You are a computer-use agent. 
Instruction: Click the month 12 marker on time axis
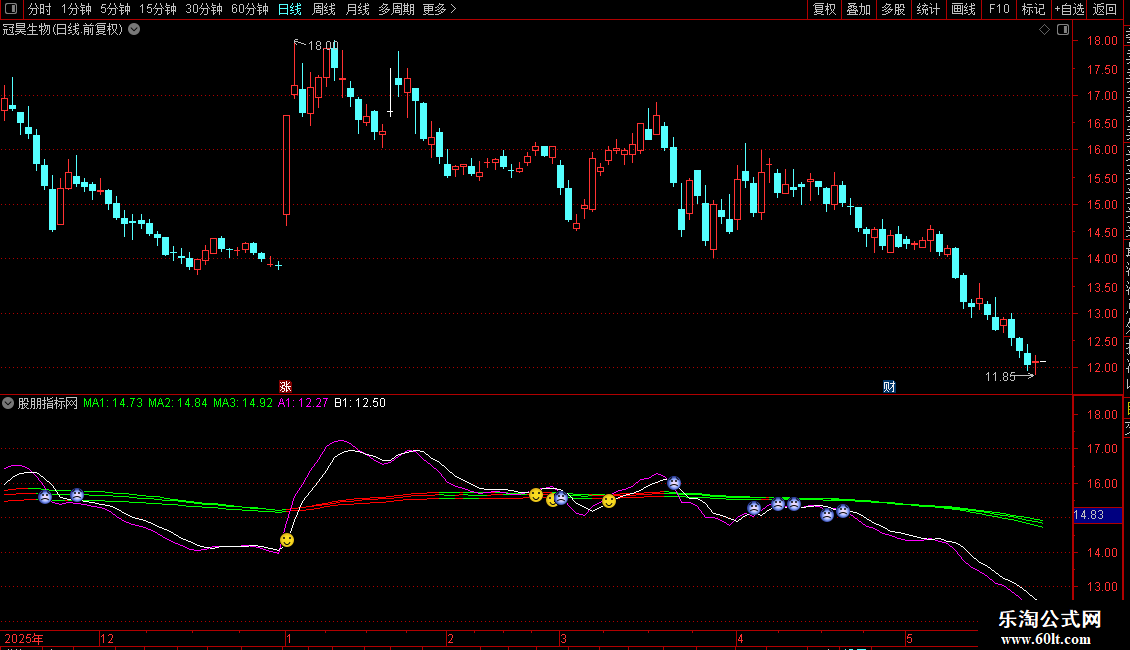click(107, 638)
